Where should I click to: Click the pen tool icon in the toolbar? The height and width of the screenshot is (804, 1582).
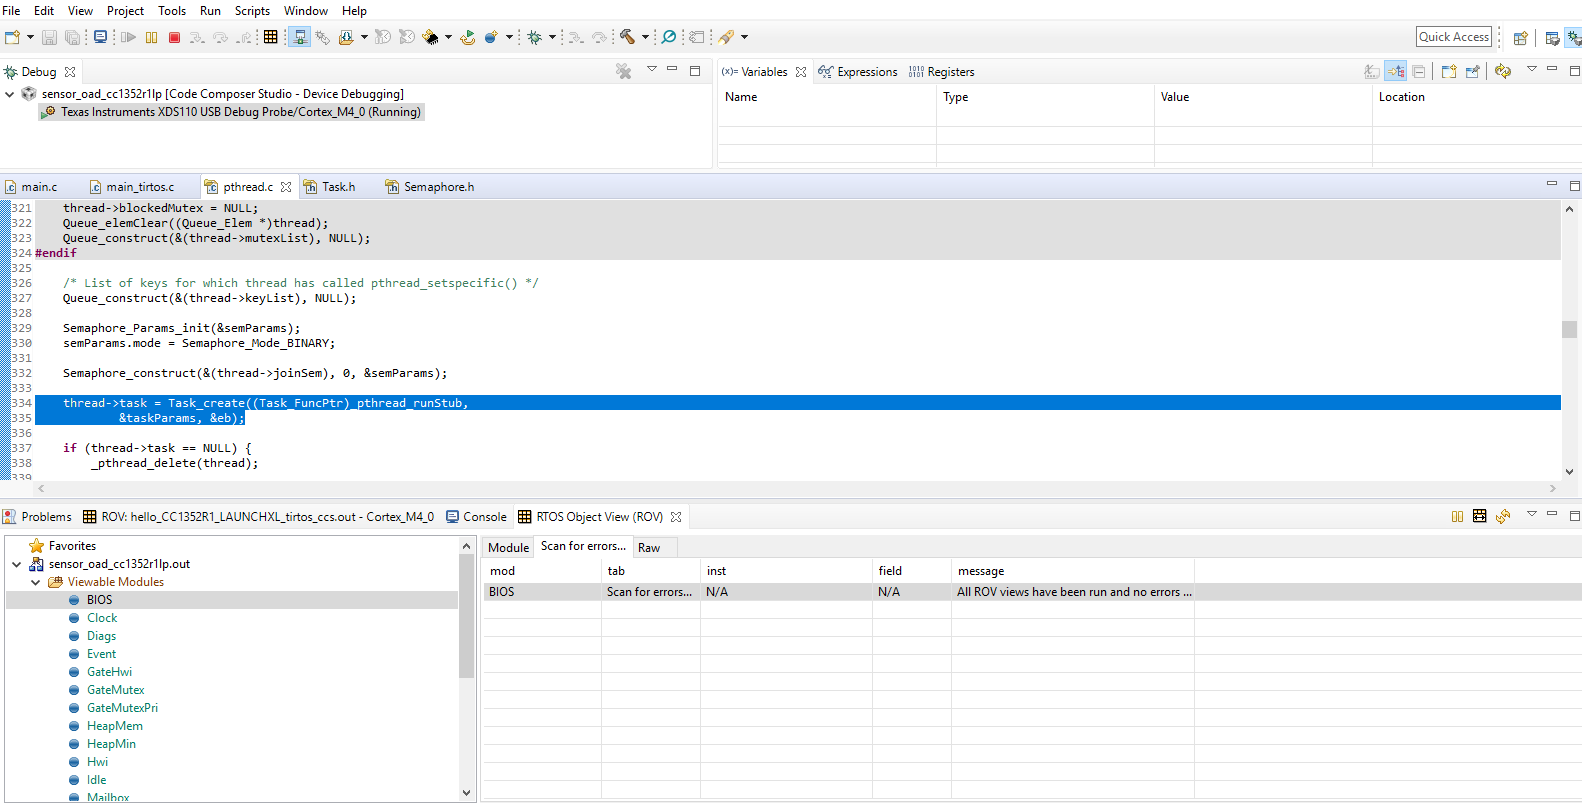click(x=727, y=37)
